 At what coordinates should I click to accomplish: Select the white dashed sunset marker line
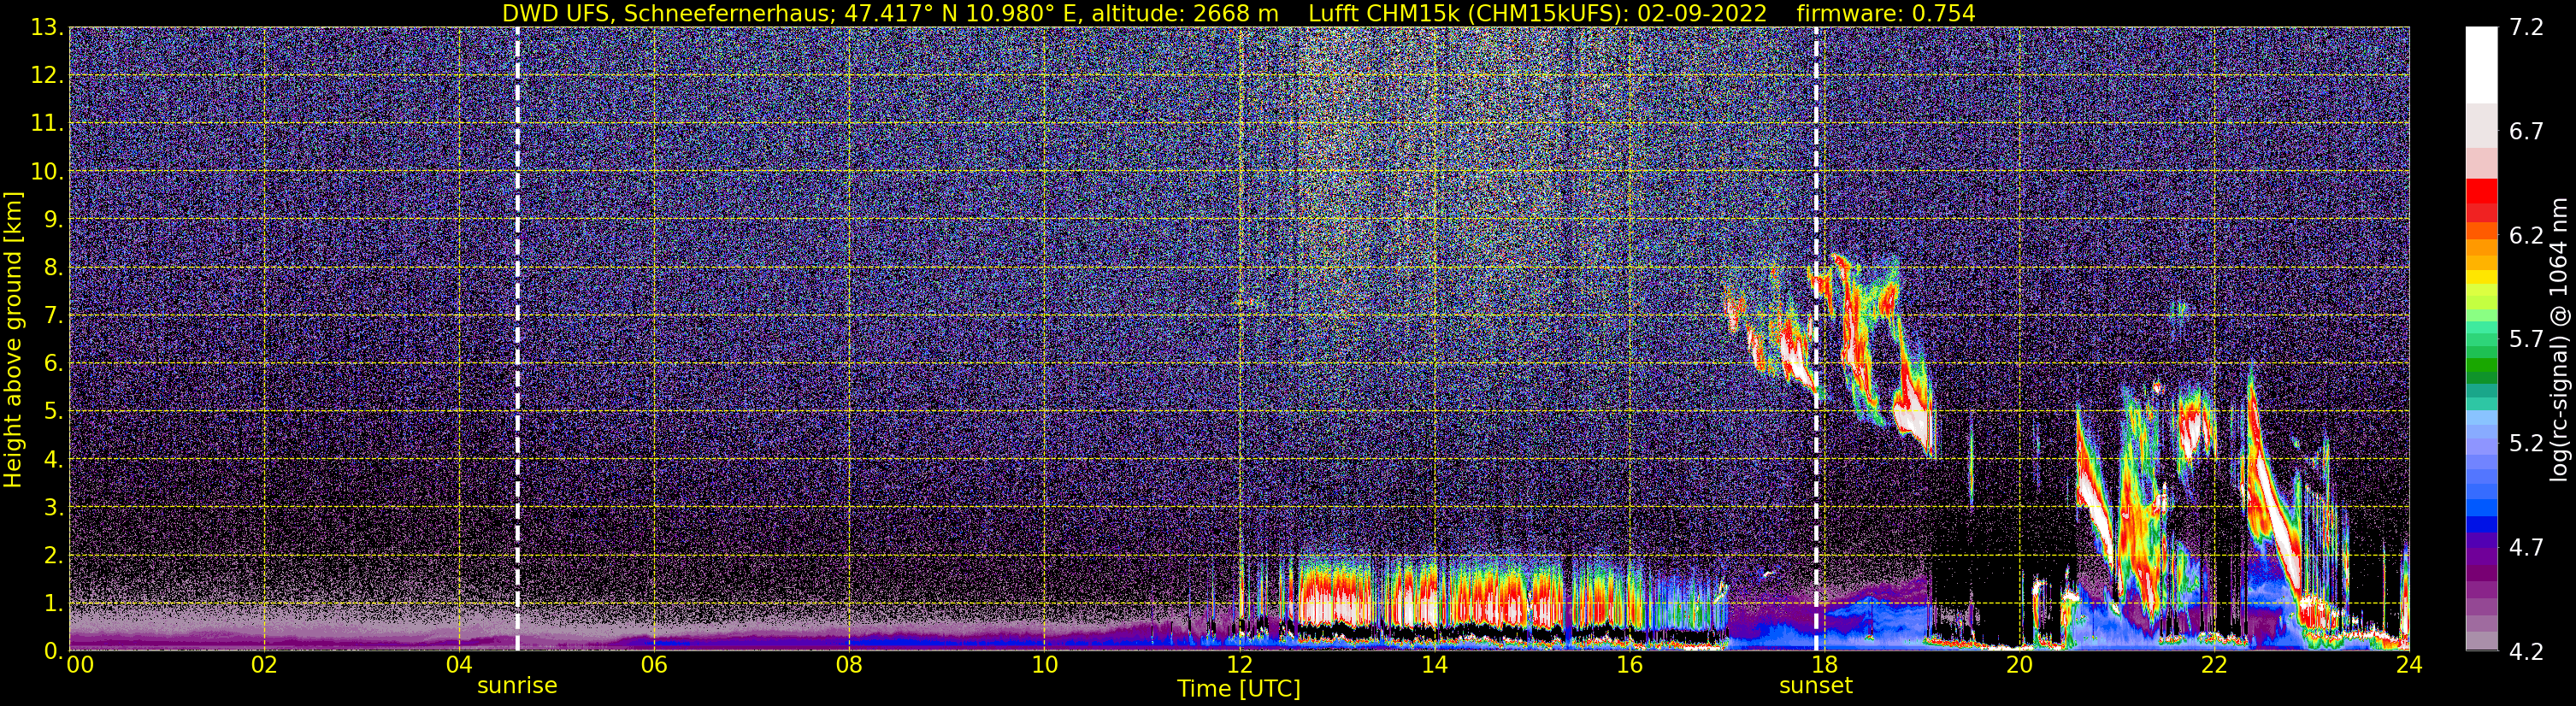[x=1816, y=339]
